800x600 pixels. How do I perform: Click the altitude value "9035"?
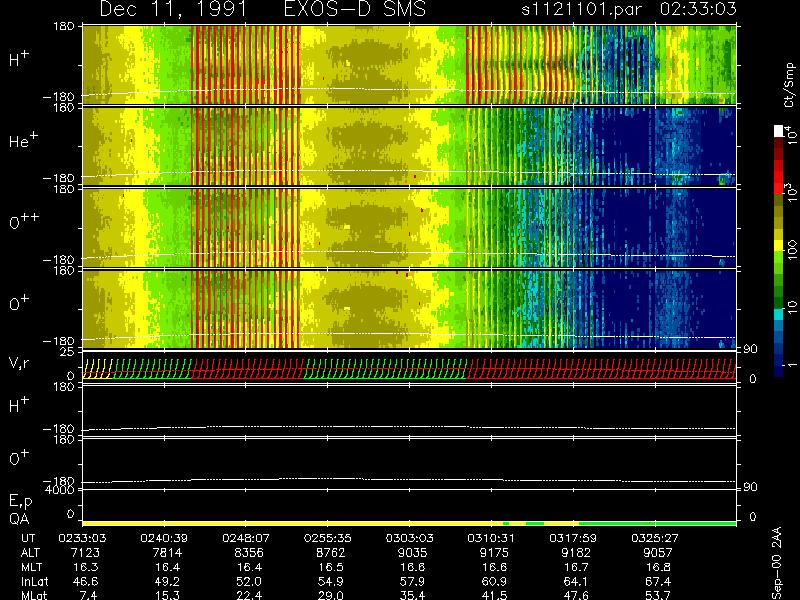click(x=412, y=553)
